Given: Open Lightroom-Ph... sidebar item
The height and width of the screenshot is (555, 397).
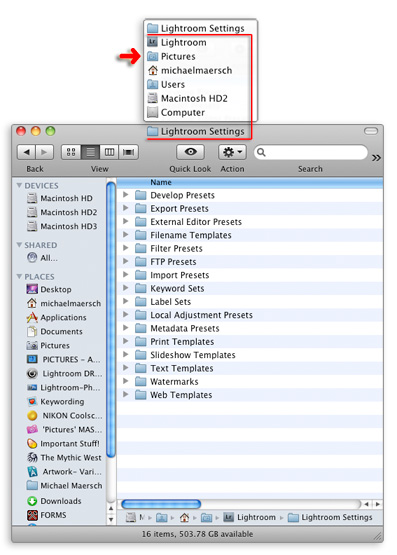Looking at the screenshot, I should tap(64, 388).
